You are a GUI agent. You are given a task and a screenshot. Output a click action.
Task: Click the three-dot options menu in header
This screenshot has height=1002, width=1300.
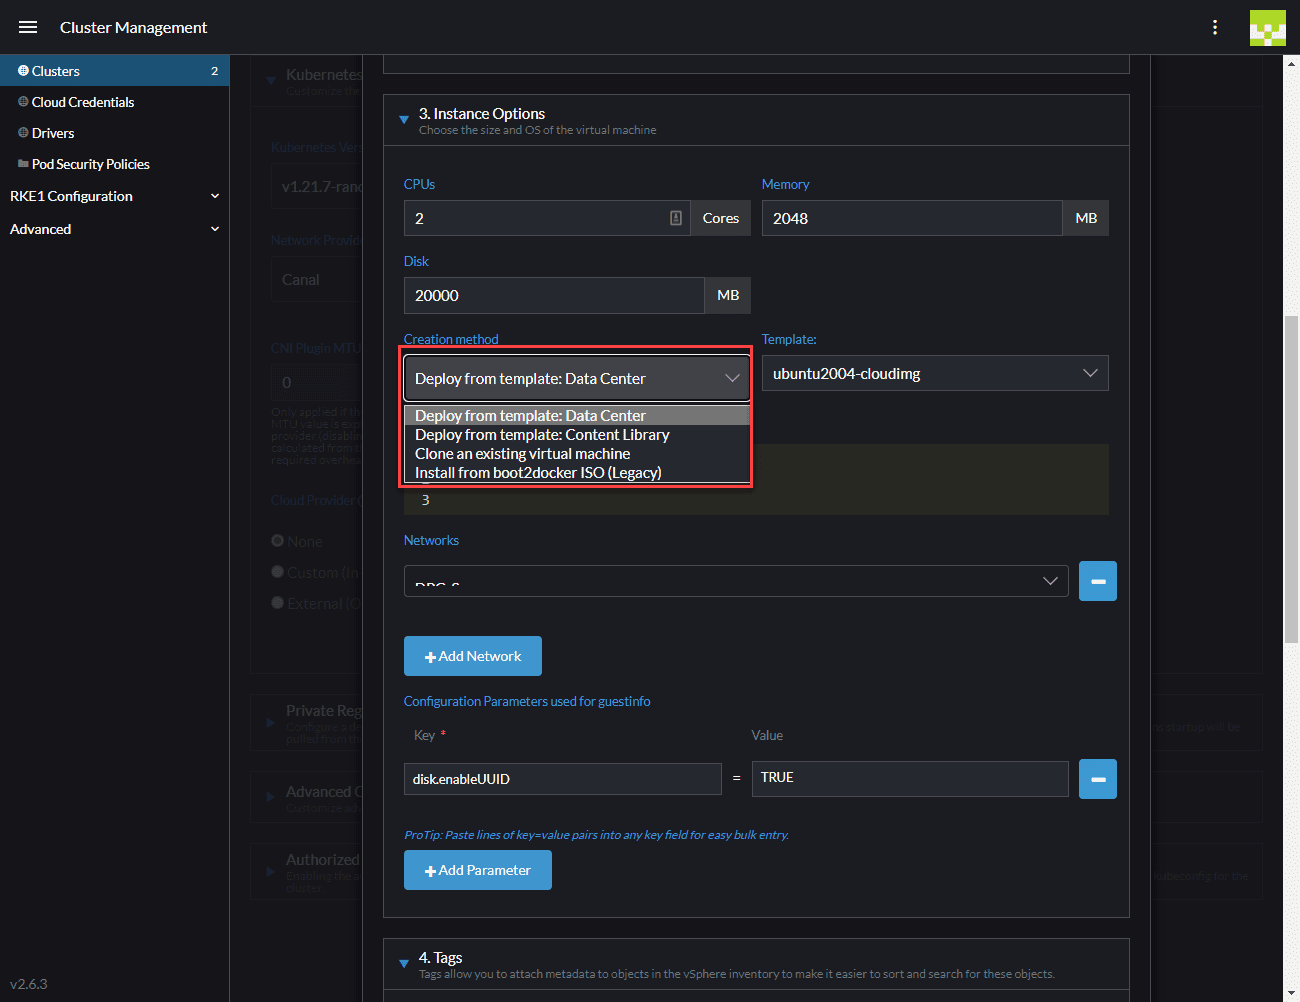tap(1215, 27)
